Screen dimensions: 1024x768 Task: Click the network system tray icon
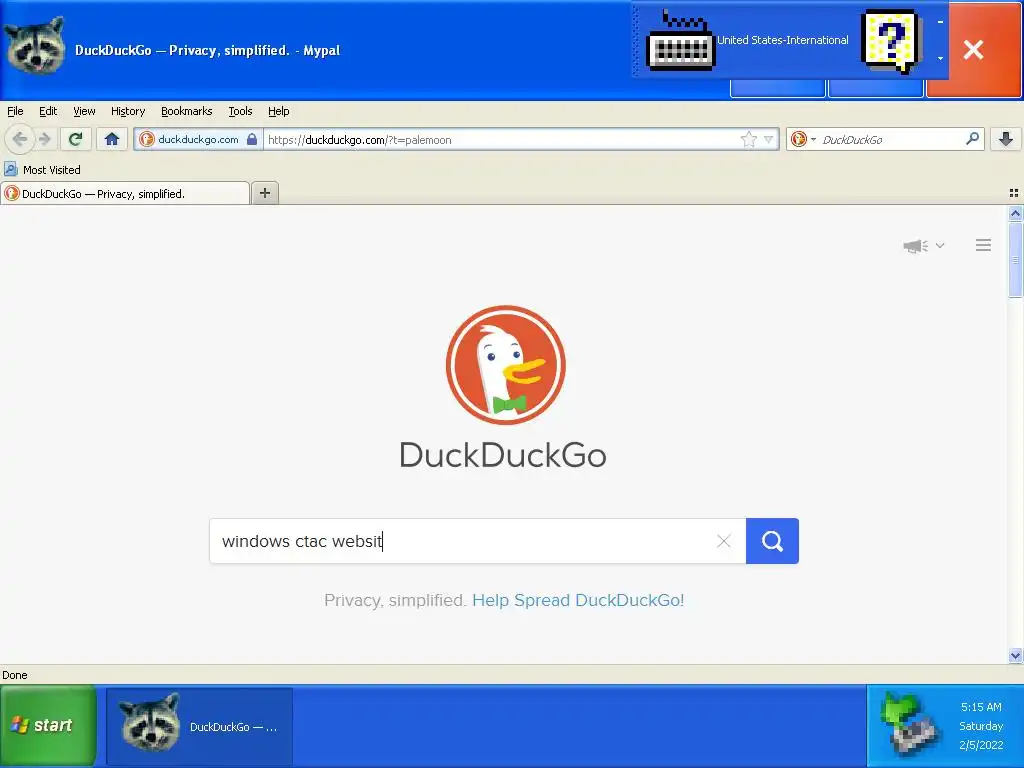(910, 725)
